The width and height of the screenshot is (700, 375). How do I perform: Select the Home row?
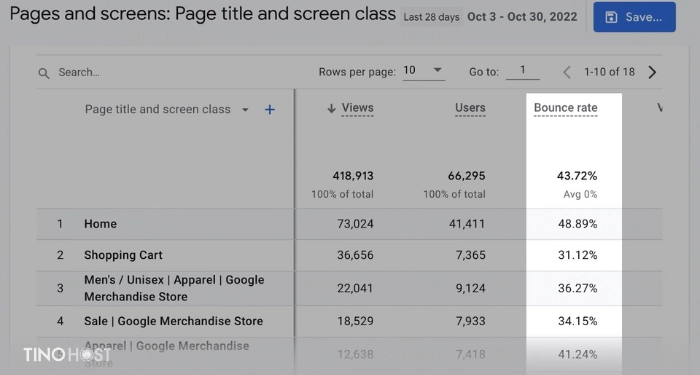pos(349,224)
